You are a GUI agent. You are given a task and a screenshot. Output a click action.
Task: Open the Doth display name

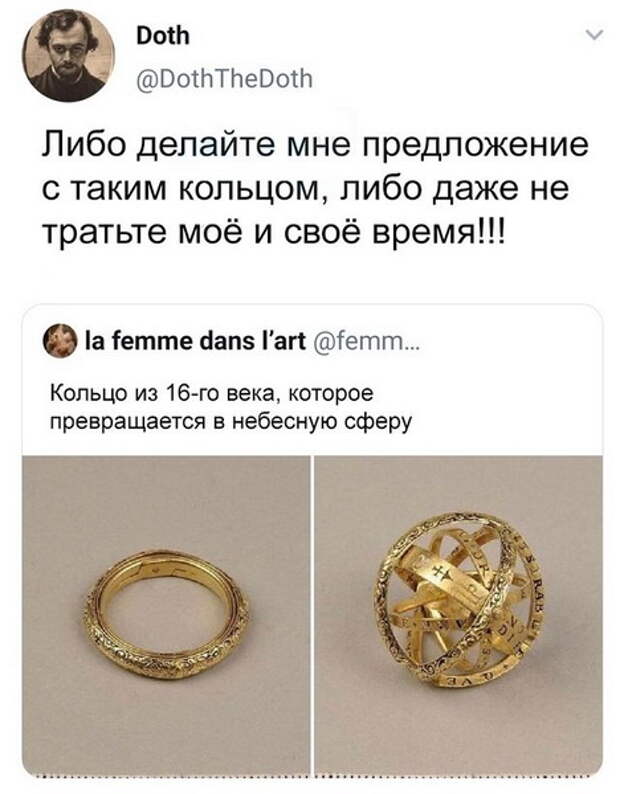[x=163, y=36]
